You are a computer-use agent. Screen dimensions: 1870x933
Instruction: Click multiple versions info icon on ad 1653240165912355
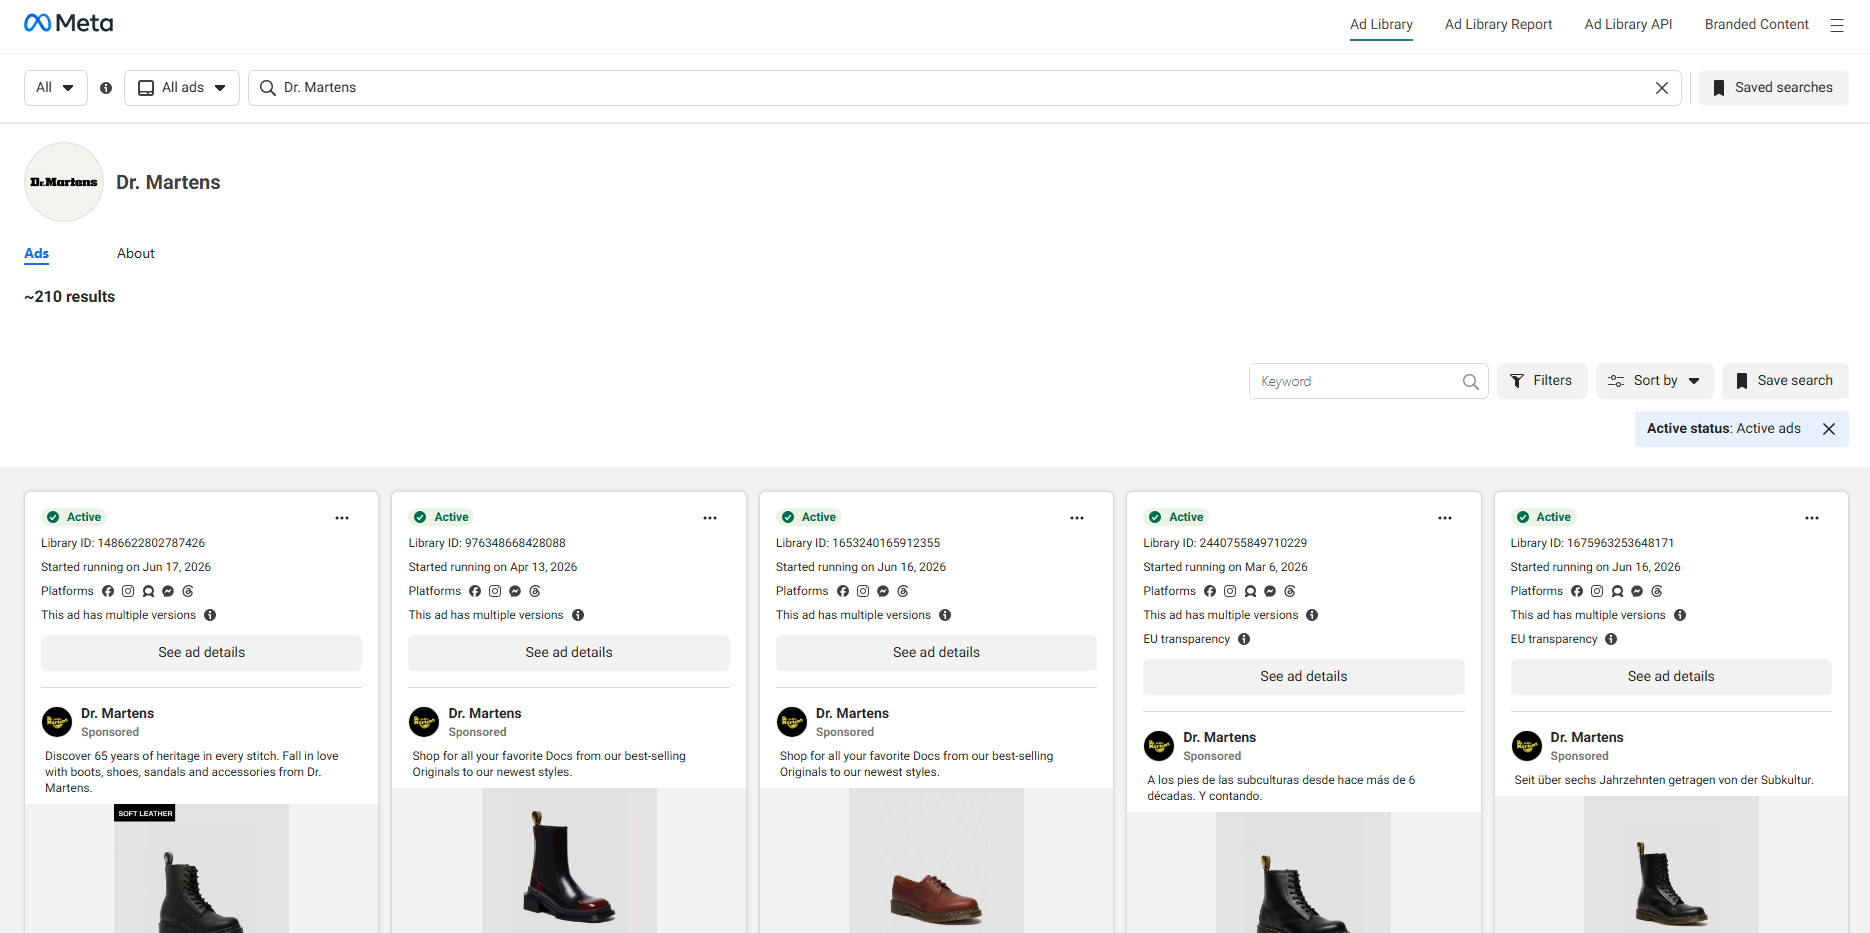coord(945,615)
